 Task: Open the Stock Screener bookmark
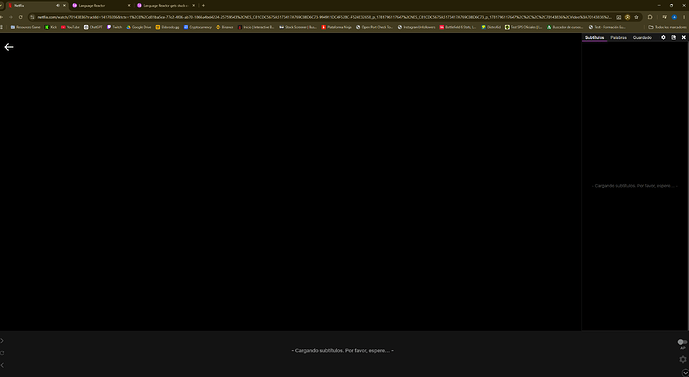coord(298,27)
